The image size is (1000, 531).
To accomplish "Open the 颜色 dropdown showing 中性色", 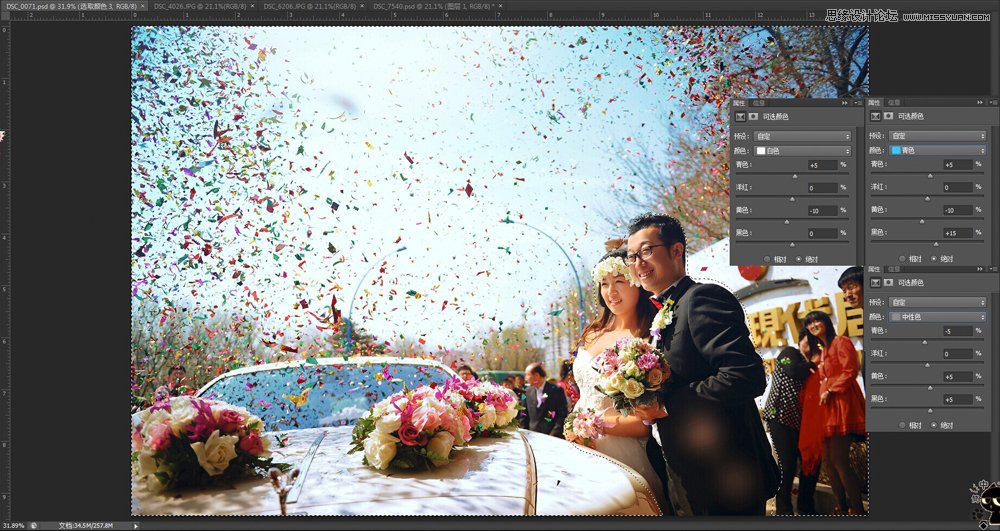I will coord(938,317).
